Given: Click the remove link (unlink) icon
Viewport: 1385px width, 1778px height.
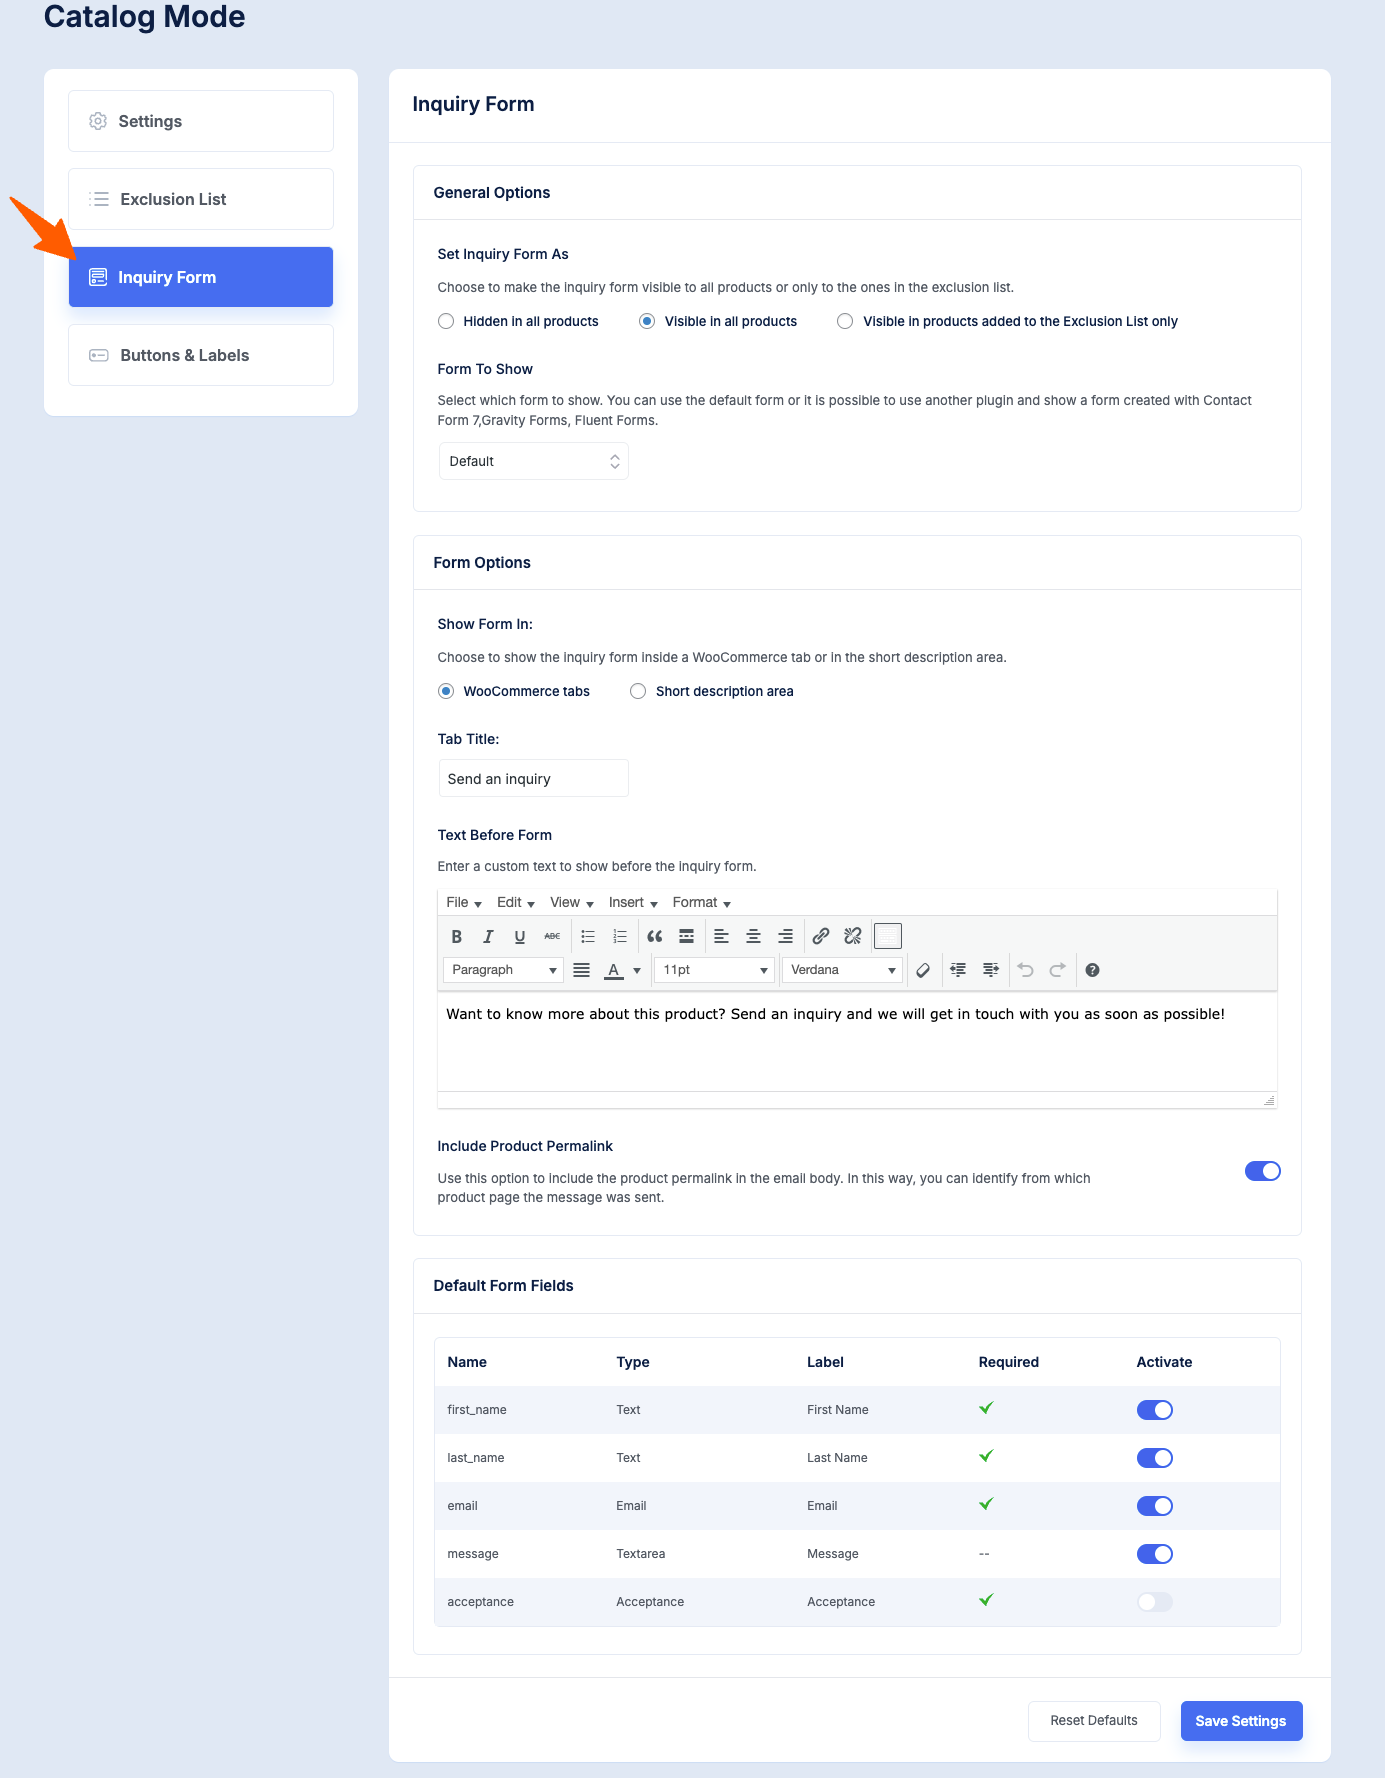Looking at the screenshot, I should (853, 937).
